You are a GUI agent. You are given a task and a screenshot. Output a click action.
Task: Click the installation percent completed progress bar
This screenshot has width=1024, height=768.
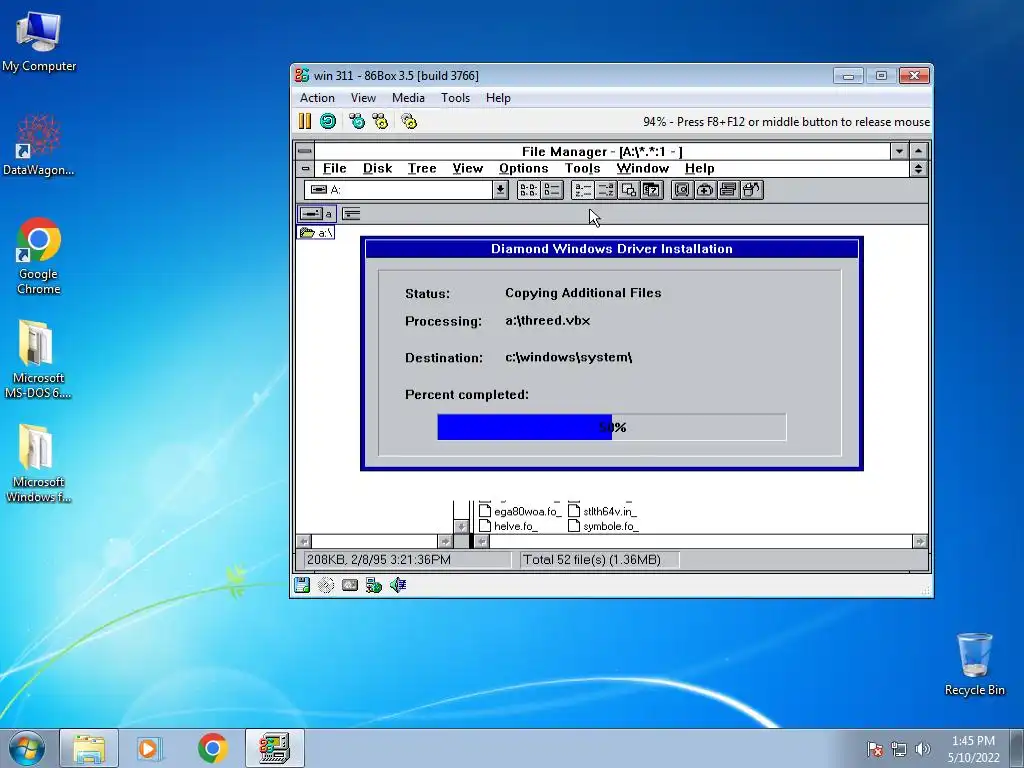pyautogui.click(x=612, y=427)
